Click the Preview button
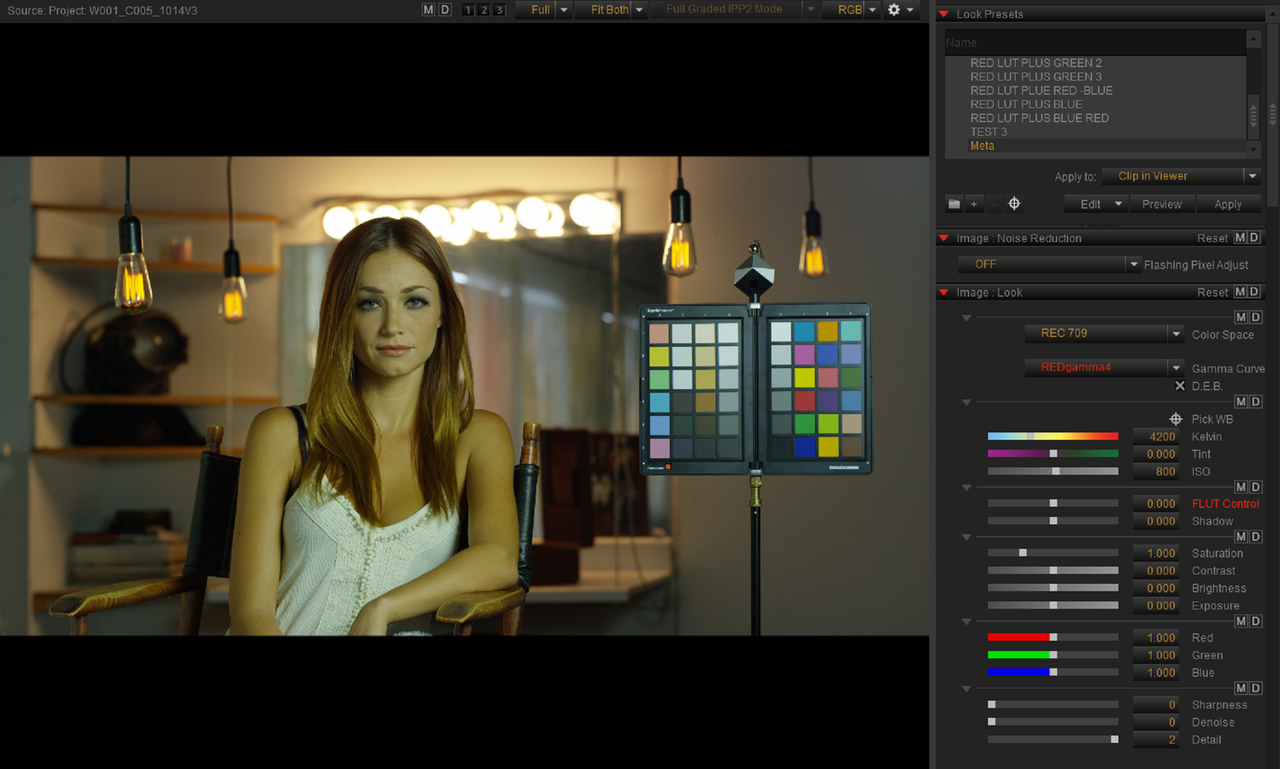This screenshot has width=1280, height=769. point(1162,204)
